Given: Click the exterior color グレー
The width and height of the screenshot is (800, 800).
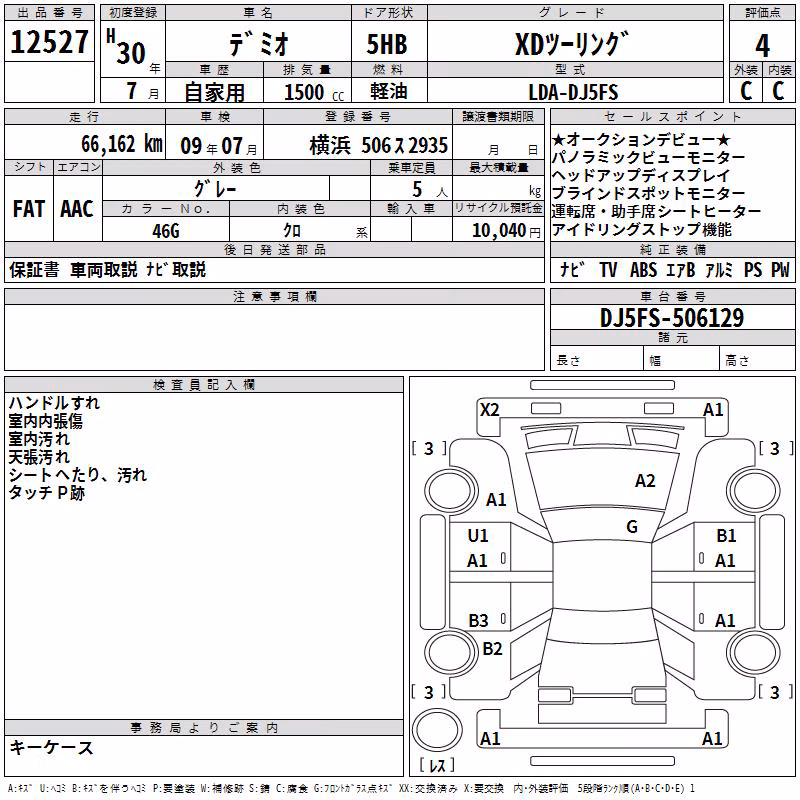Looking at the screenshot, I should point(215,189).
